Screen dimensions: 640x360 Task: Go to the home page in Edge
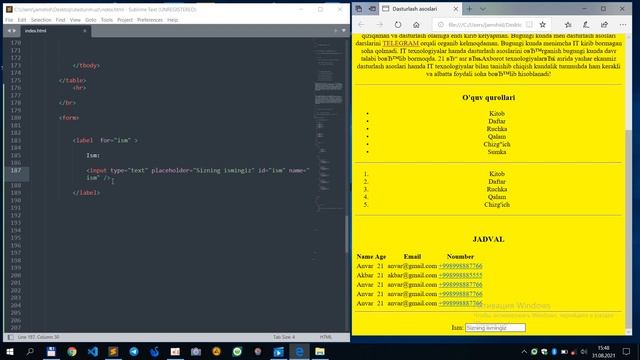(x=416, y=24)
